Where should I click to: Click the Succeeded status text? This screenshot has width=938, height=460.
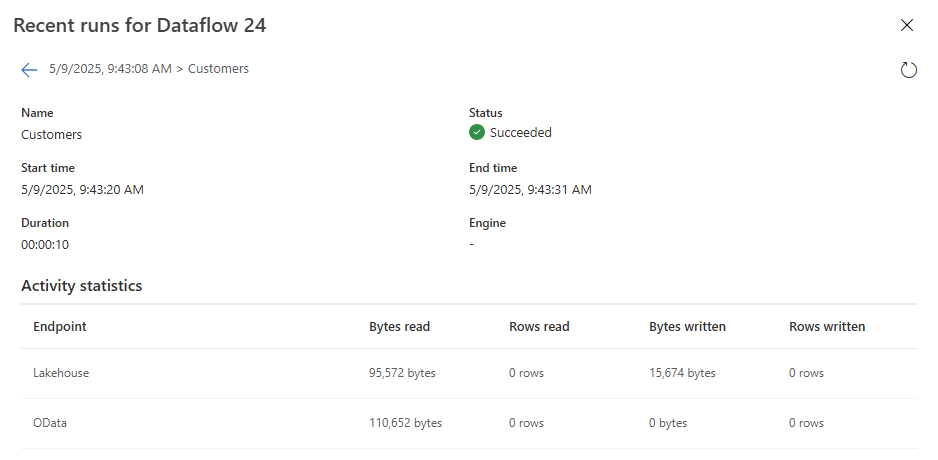point(520,132)
